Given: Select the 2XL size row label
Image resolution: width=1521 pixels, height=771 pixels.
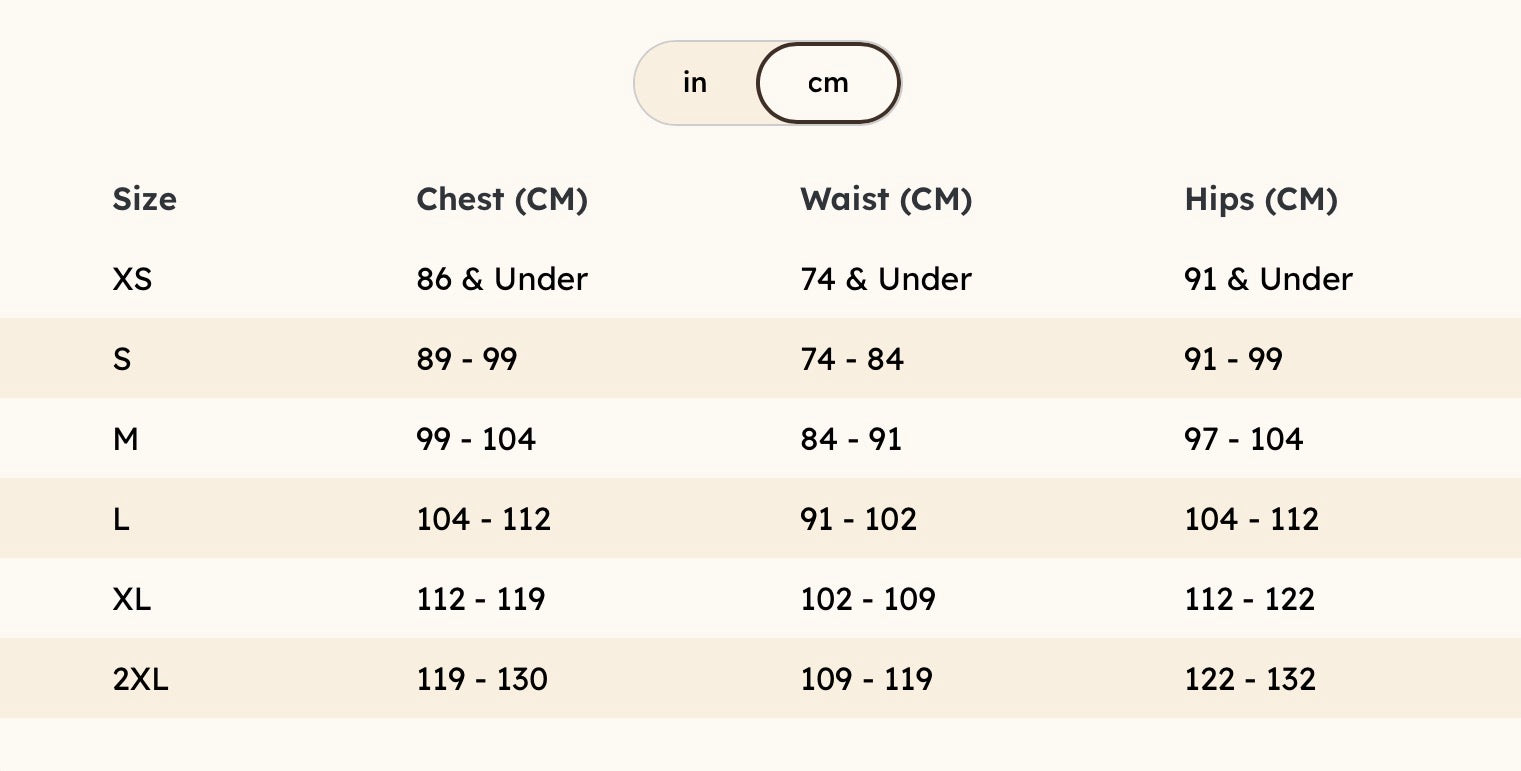Looking at the screenshot, I should (x=140, y=679).
